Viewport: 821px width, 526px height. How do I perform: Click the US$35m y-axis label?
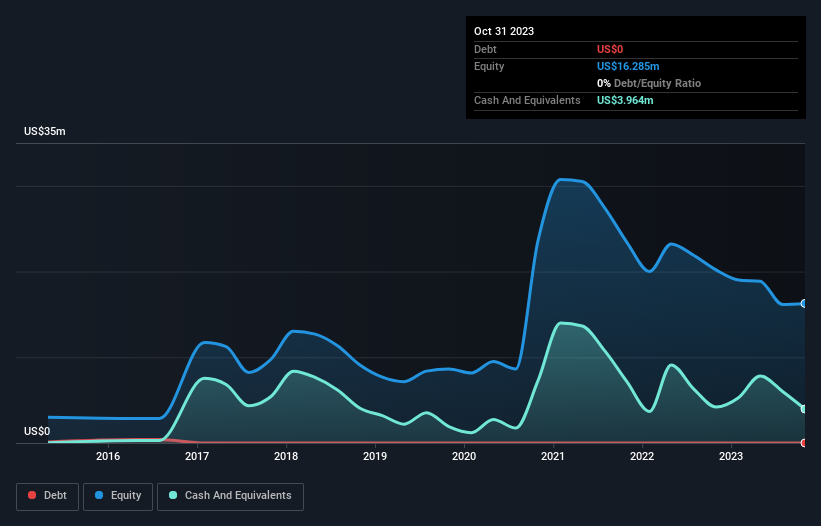coord(45,131)
